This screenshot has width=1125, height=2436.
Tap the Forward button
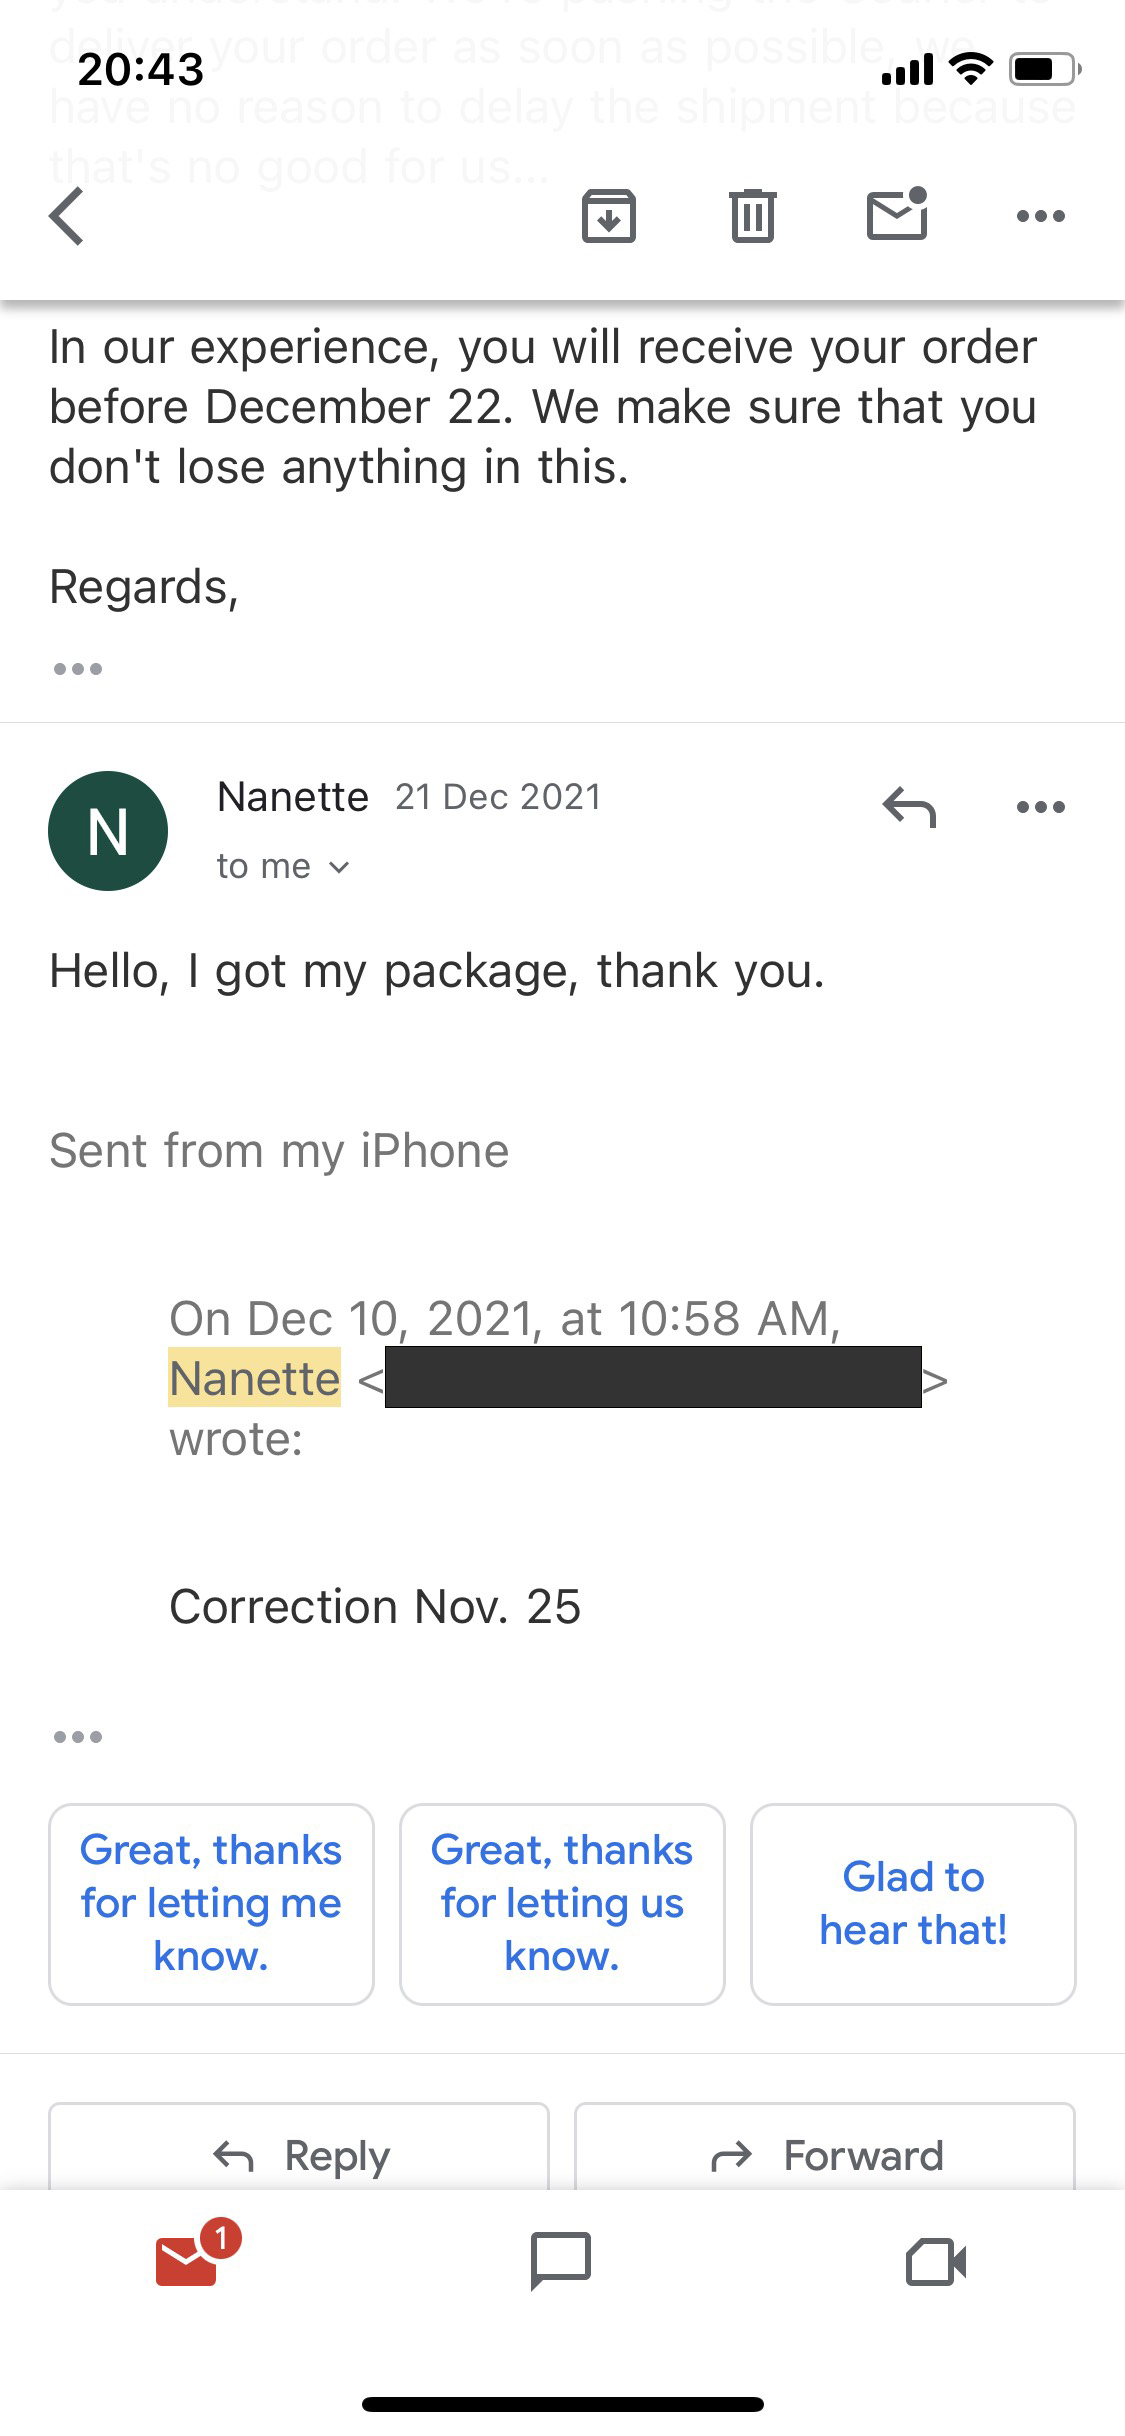click(x=823, y=2155)
